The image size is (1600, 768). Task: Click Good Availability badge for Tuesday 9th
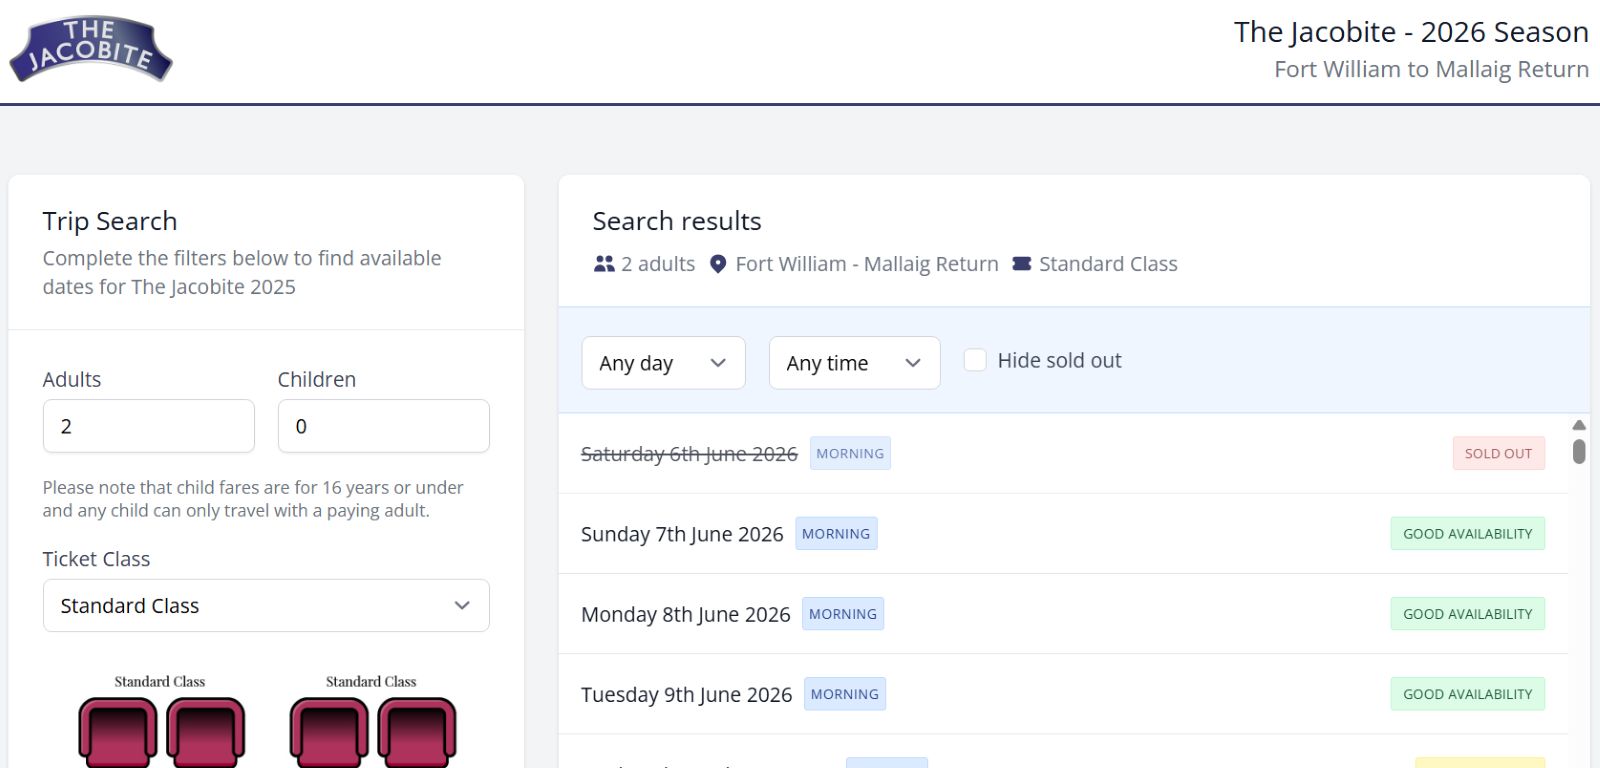(x=1467, y=694)
